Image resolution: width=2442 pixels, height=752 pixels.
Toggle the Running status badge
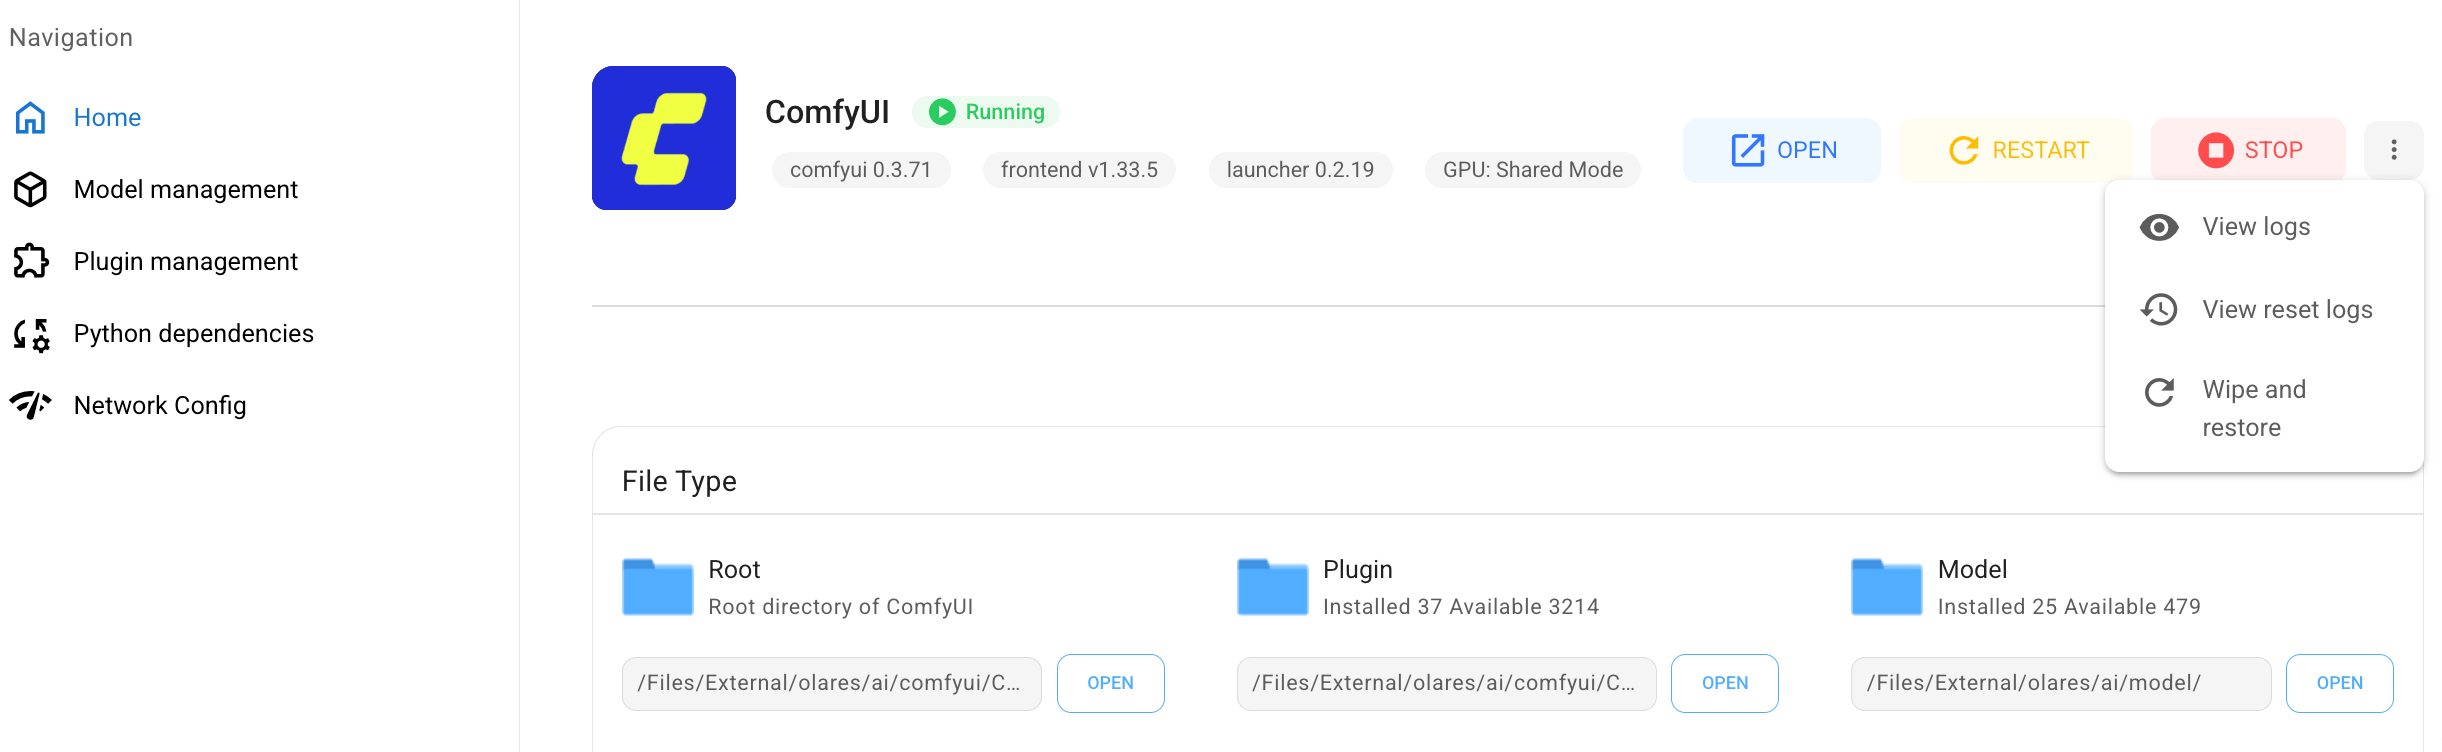[x=984, y=112]
